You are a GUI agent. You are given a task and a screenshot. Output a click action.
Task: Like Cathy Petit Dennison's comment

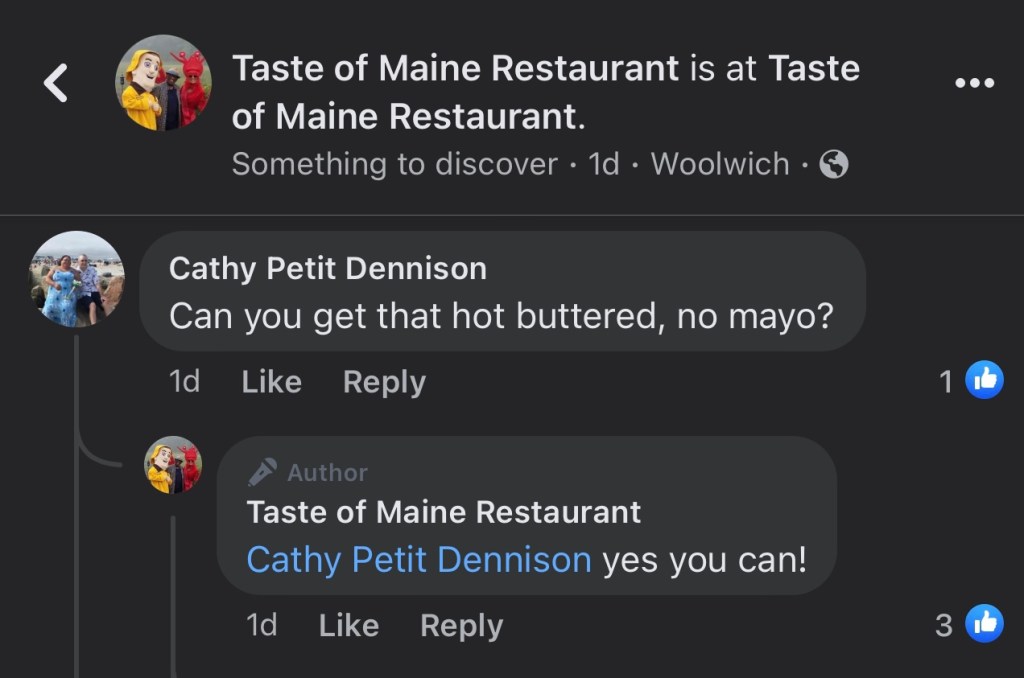271,381
